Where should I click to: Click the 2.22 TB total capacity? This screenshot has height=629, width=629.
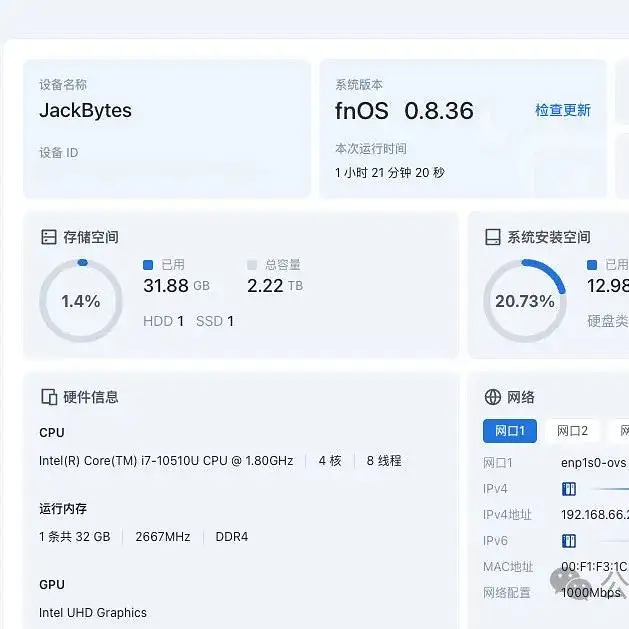275,286
